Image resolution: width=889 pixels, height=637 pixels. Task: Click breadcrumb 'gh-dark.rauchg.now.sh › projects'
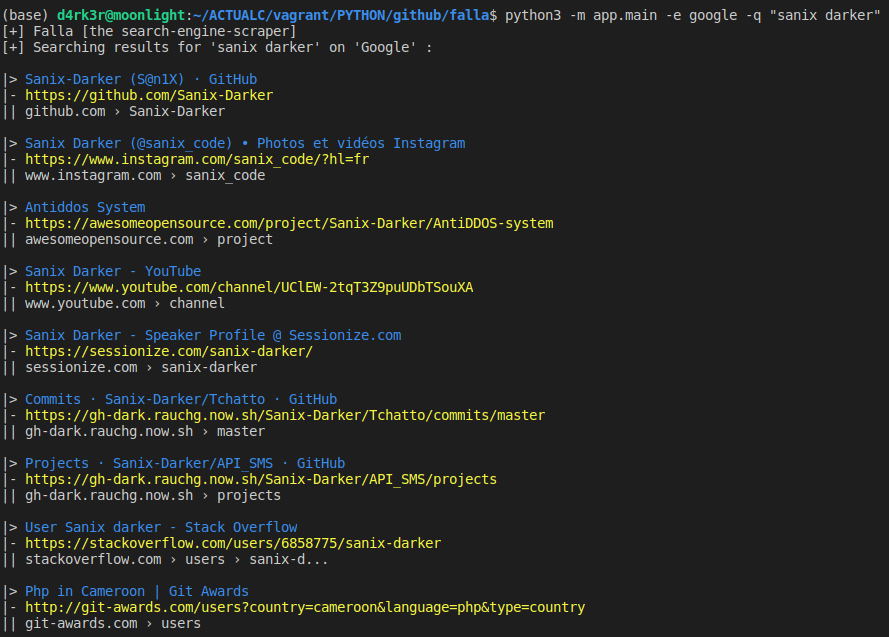pos(153,496)
